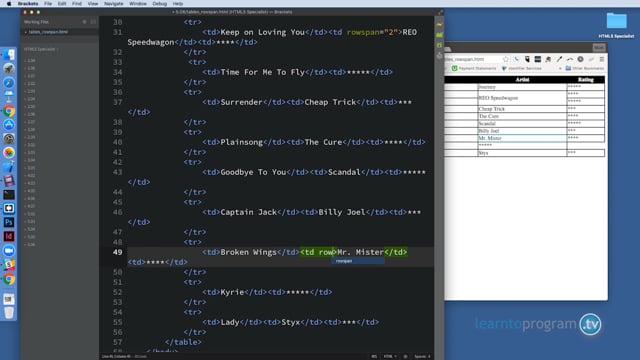This screenshot has height=360, width=640.
Task: Click line number 31 in editor gutter
Action: 118,32
